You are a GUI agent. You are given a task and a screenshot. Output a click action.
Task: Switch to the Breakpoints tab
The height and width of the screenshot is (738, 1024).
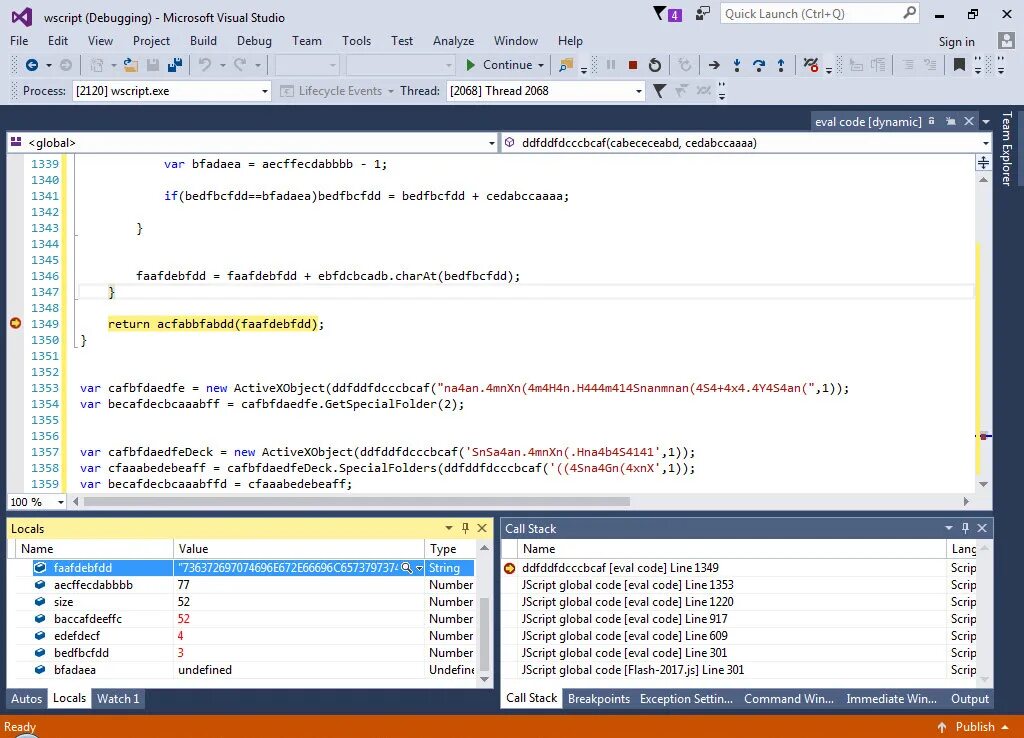[x=599, y=698]
